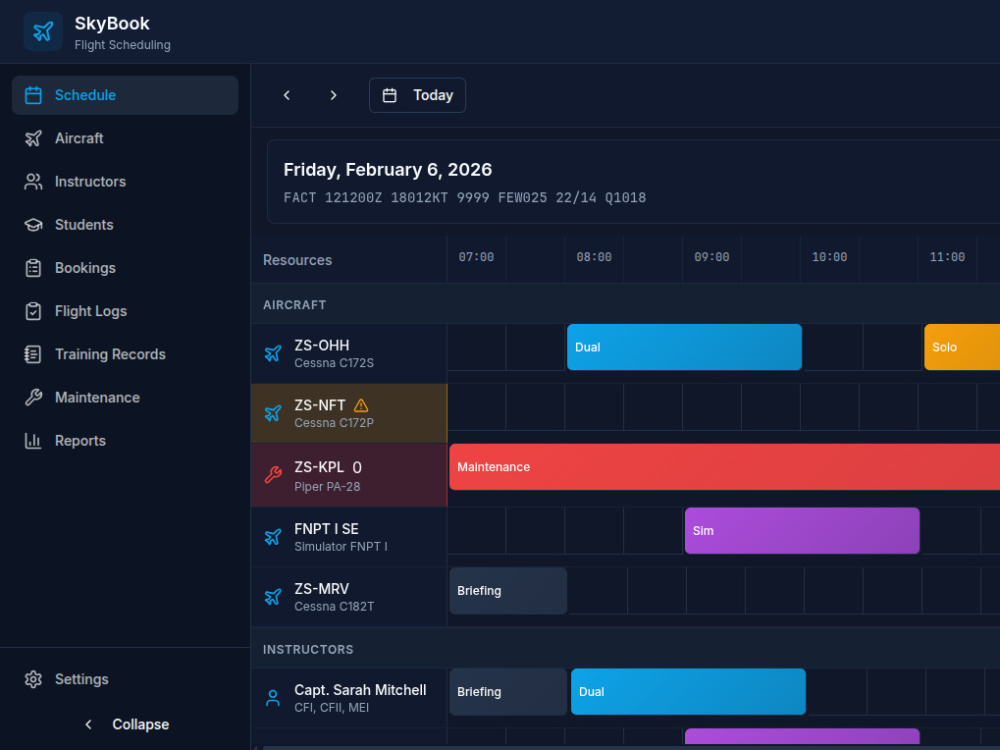Click the small indicator icon after ZS-KPL
Viewport: 1000px width, 750px height.
[x=357, y=467]
